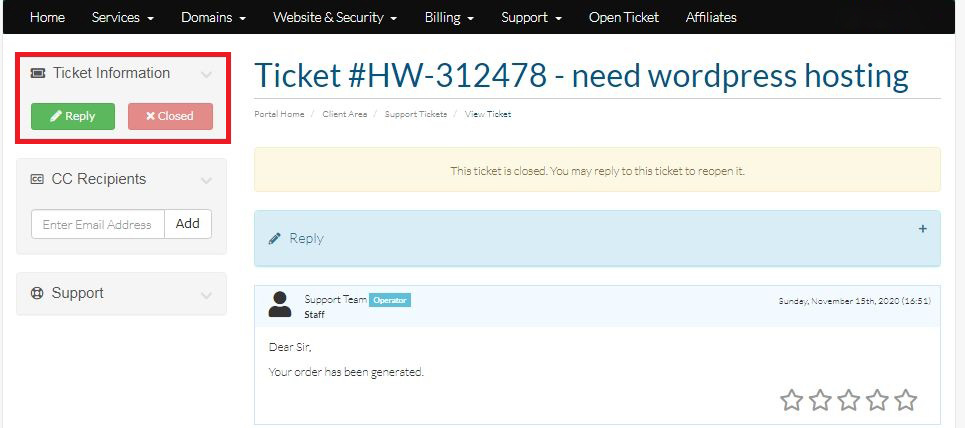The width and height of the screenshot is (965, 428).
Task: Click the Enter Email Address field
Action: pos(97,224)
